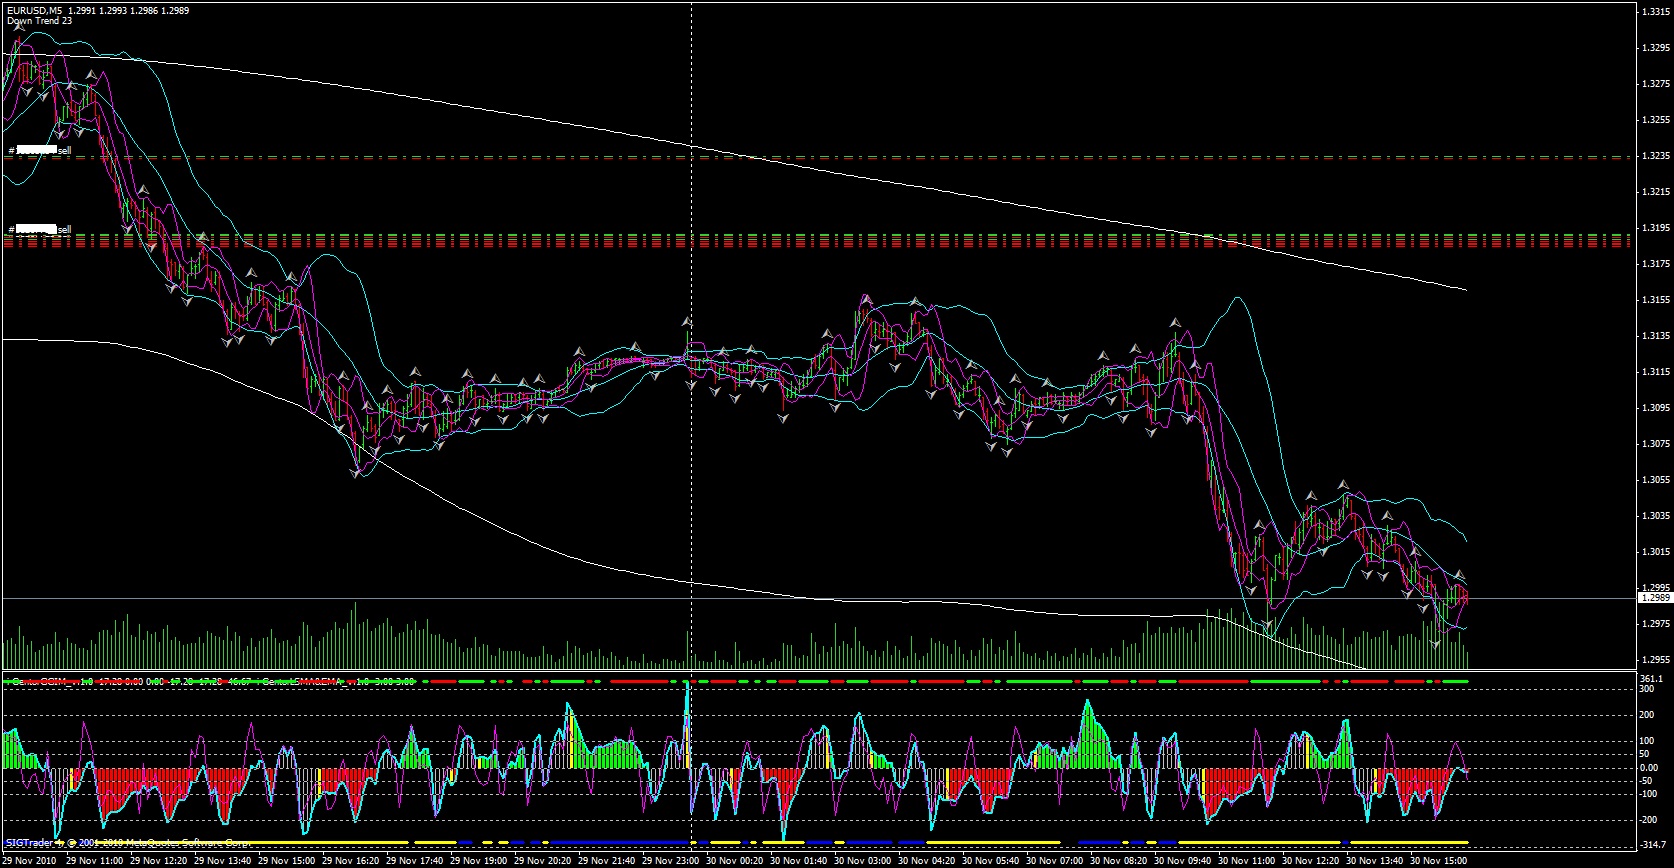Click the '30 Nov 00:20' time label

coord(735,860)
